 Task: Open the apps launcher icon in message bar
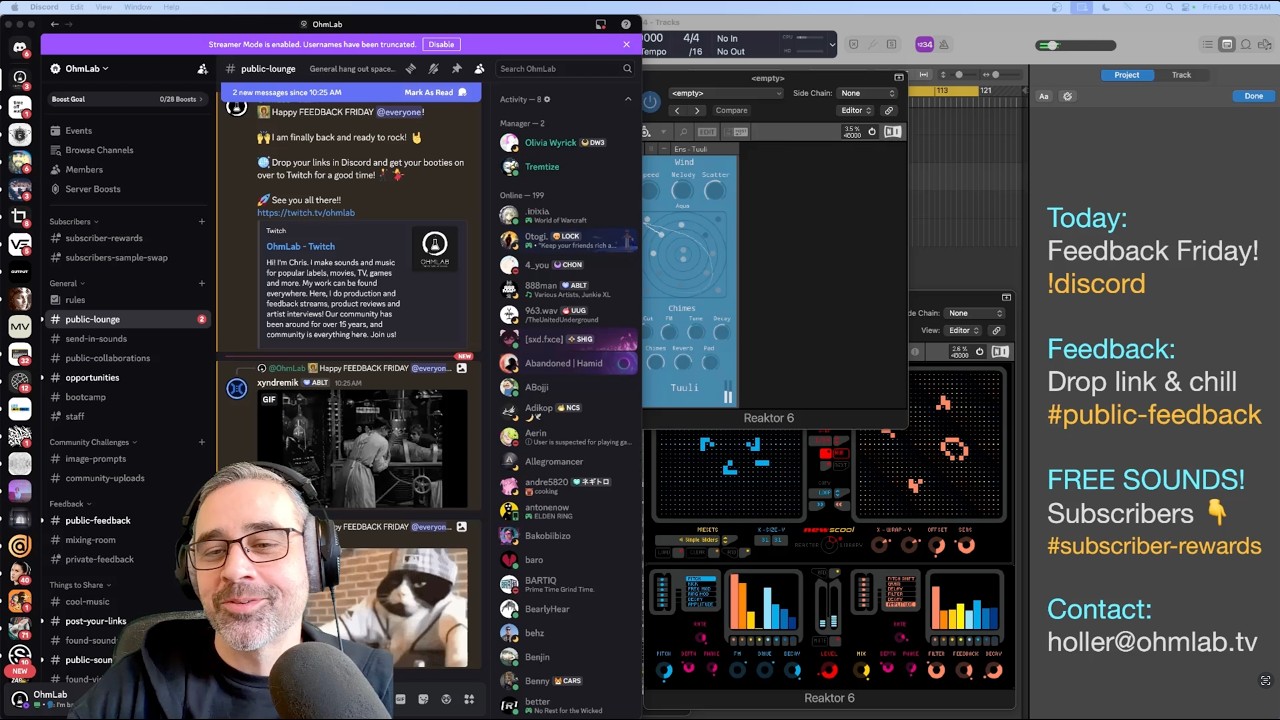point(469,699)
